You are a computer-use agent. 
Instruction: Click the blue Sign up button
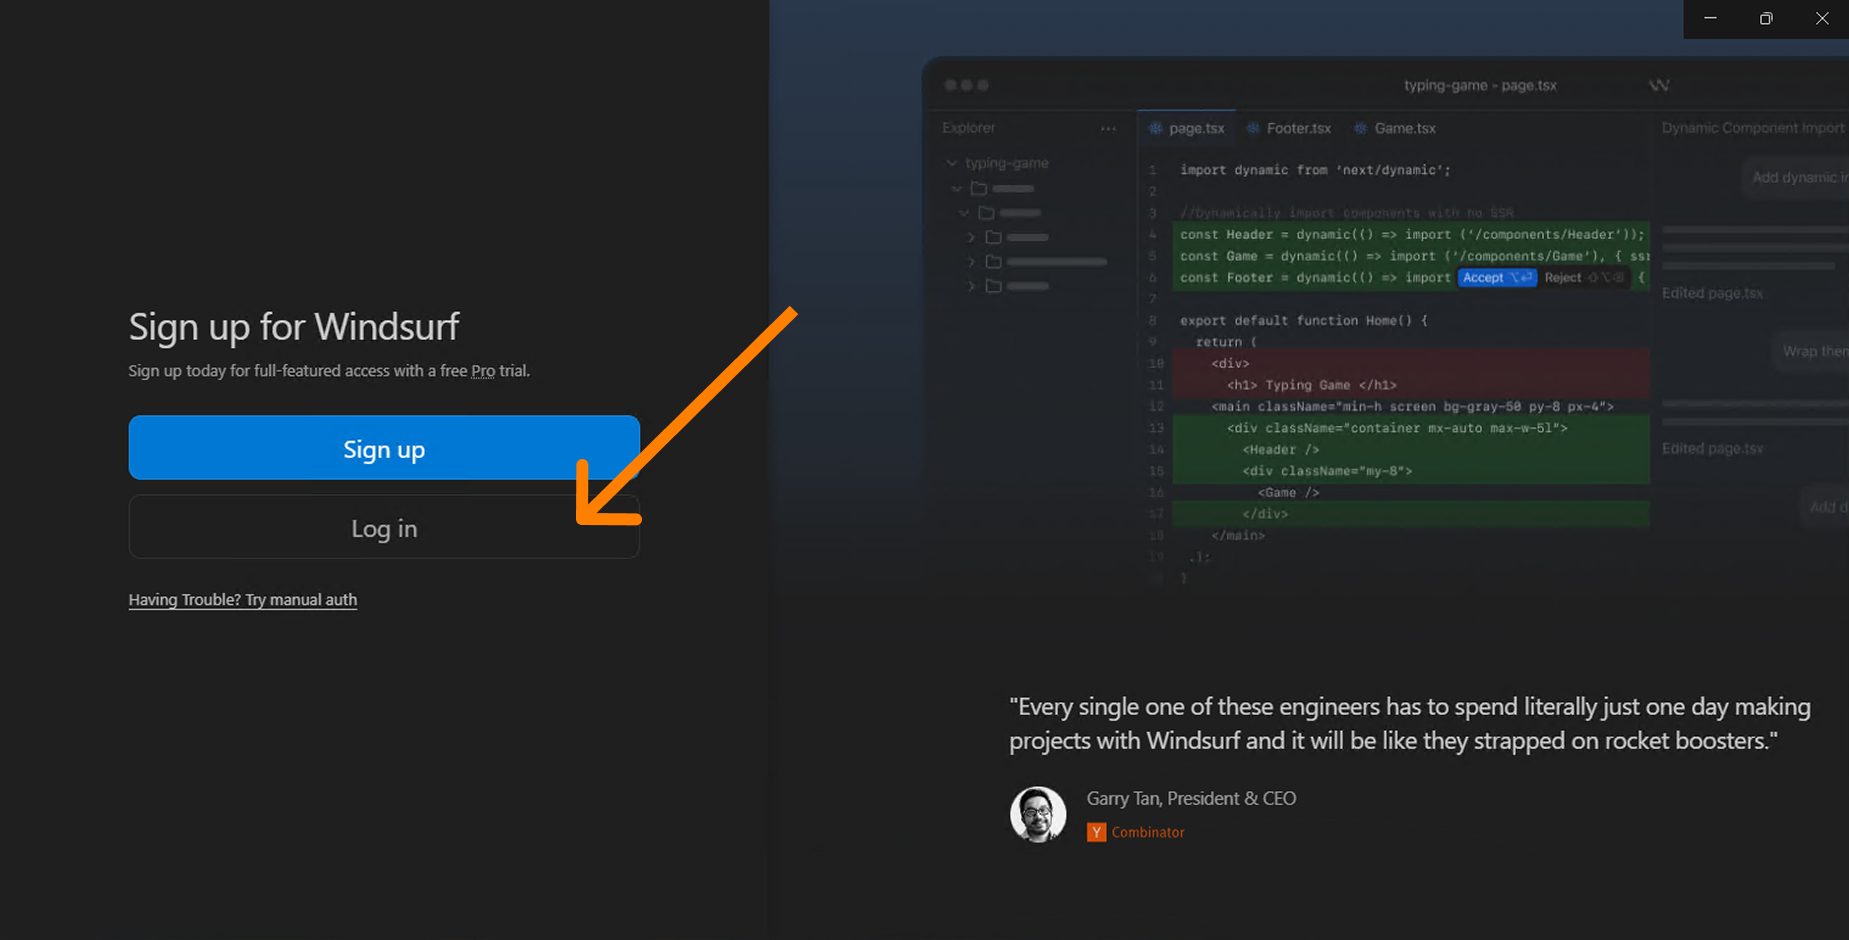pos(383,448)
